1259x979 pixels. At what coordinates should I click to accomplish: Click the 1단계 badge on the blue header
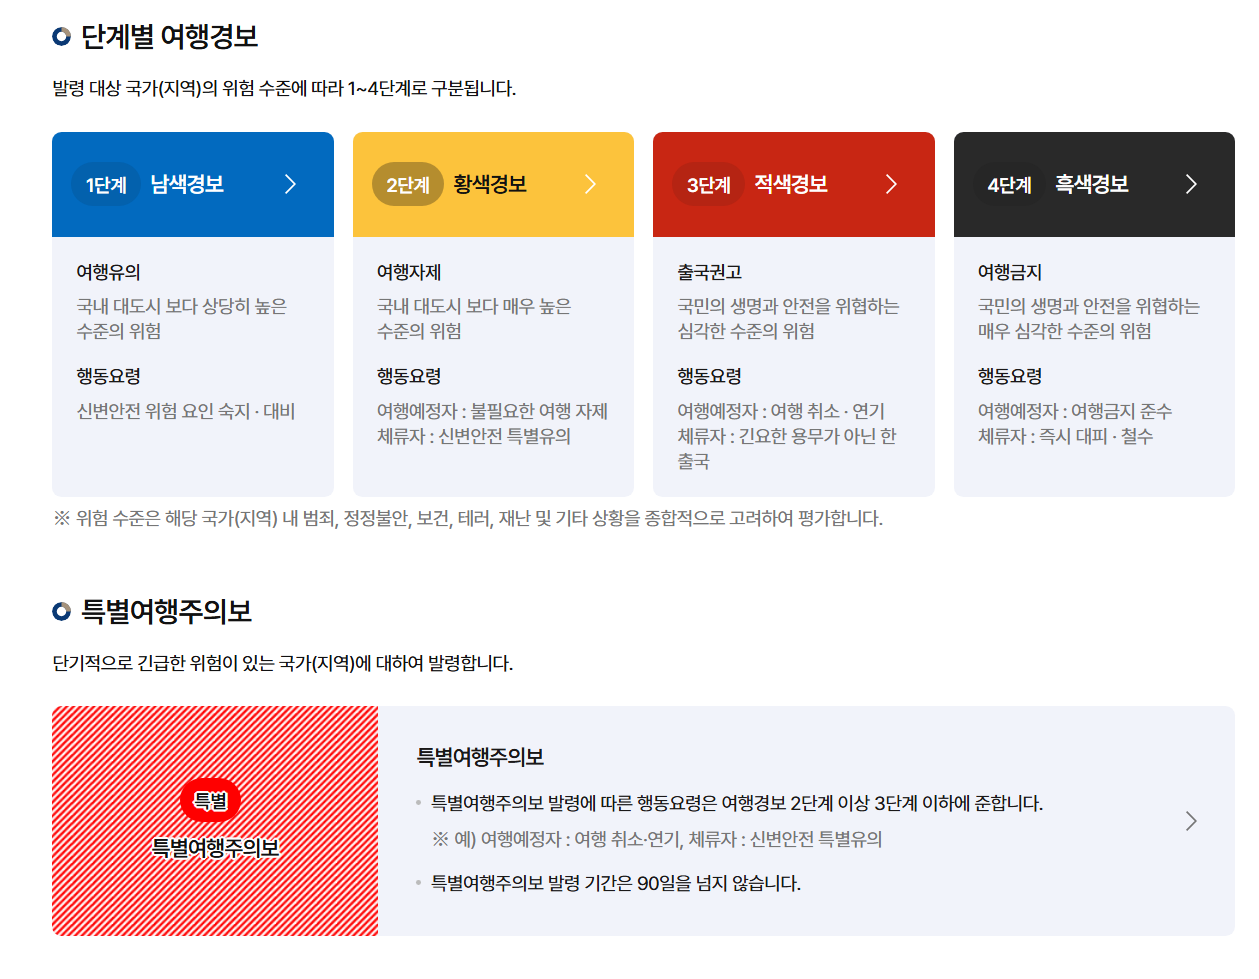point(106,185)
